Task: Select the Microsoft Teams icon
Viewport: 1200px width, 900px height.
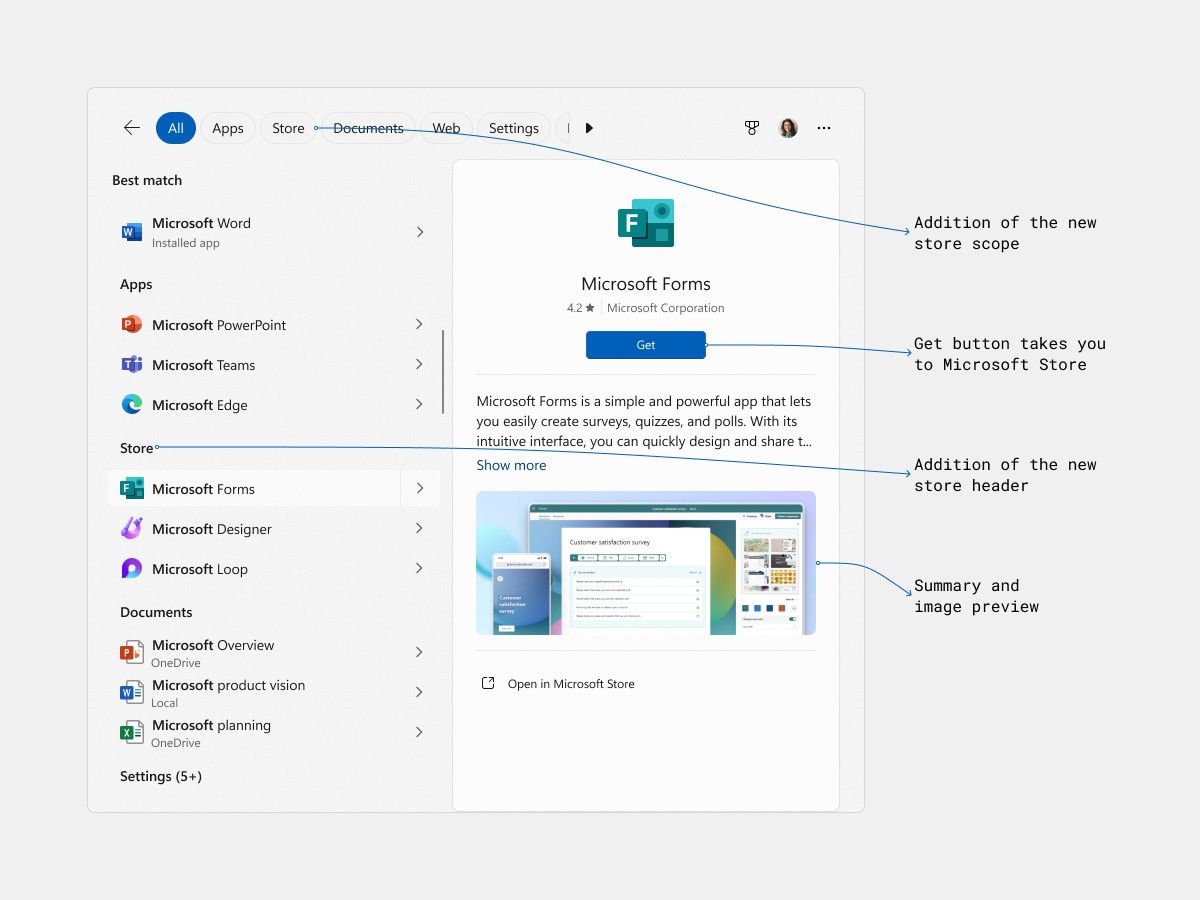Action: point(132,365)
